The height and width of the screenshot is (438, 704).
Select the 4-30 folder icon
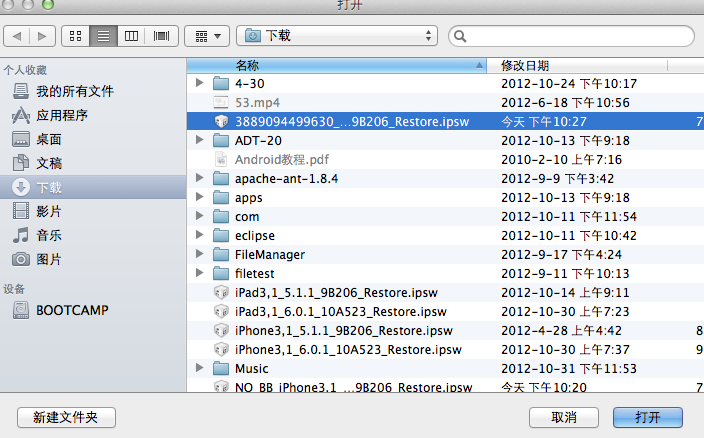coord(221,83)
